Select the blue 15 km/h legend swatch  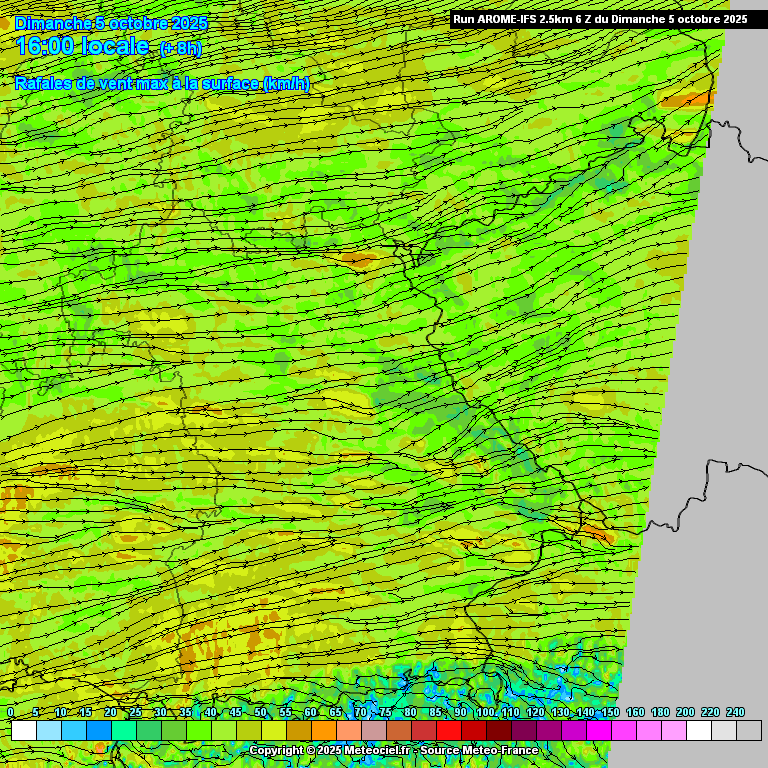[99, 731]
